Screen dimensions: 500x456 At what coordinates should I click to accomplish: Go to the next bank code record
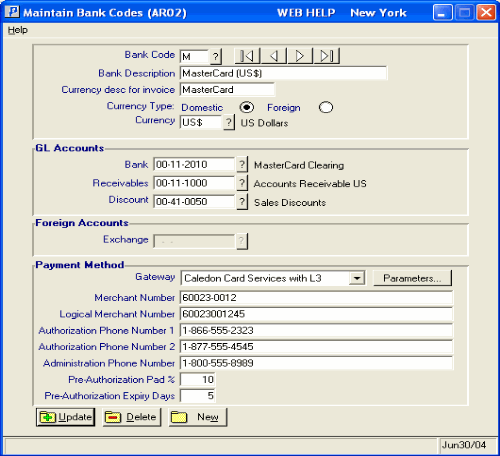pyautogui.click(x=300, y=56)
